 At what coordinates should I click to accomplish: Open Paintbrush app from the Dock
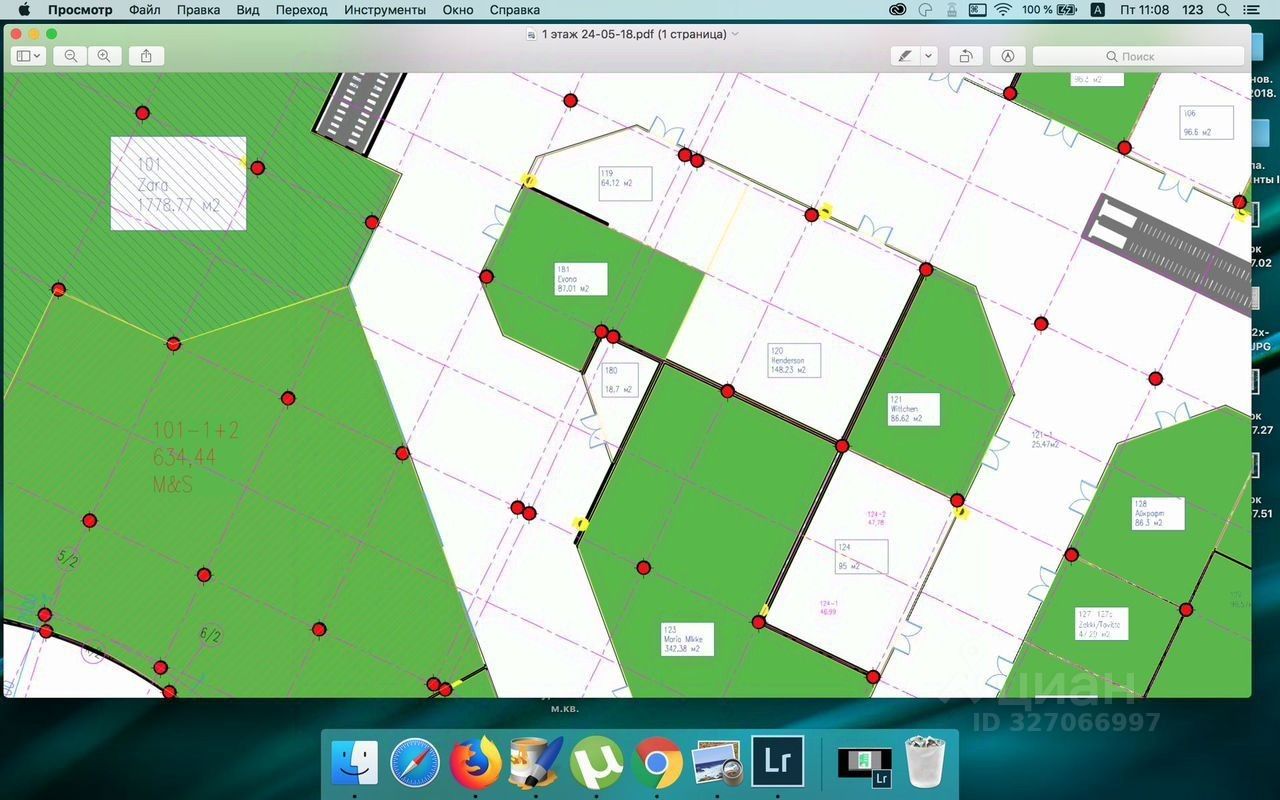535,763
